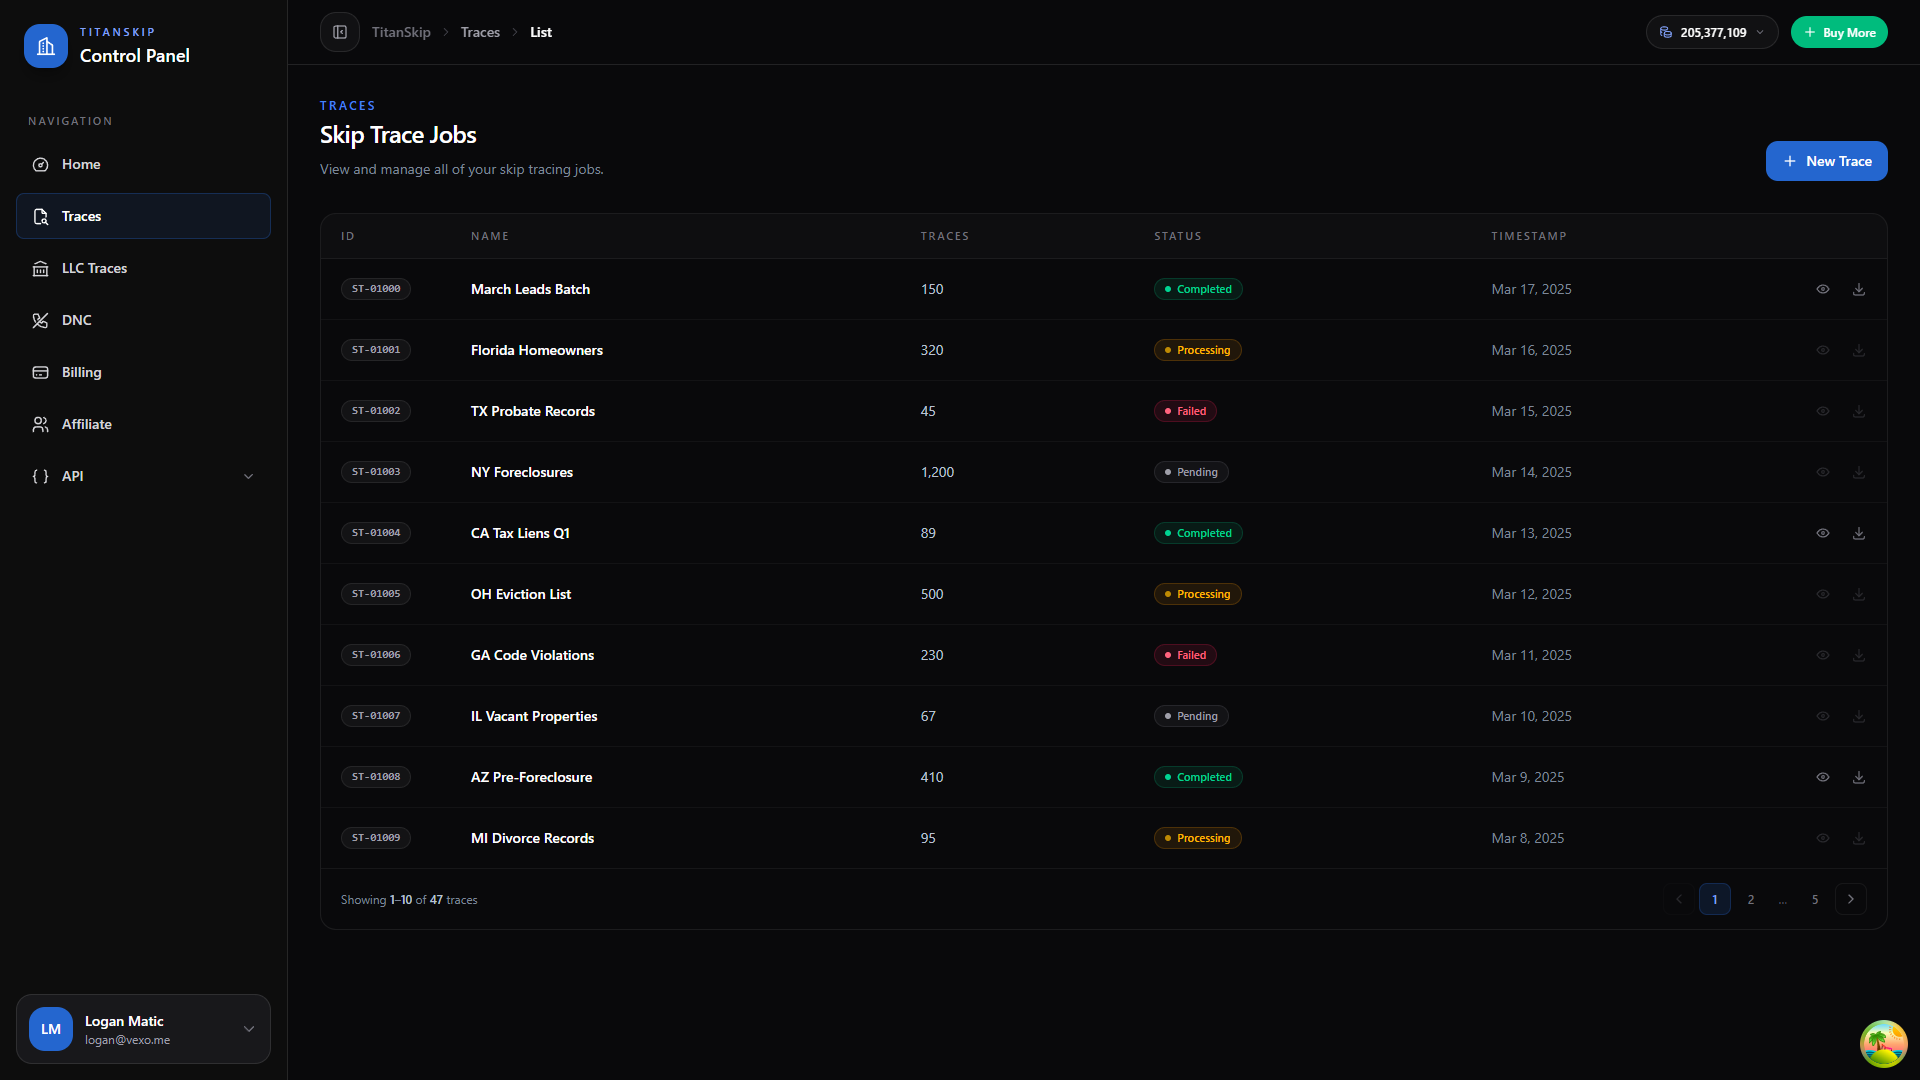Download the IL Vacant Properties results
This screenshot has width=1920, height=1080.
tap(1859, 716)
